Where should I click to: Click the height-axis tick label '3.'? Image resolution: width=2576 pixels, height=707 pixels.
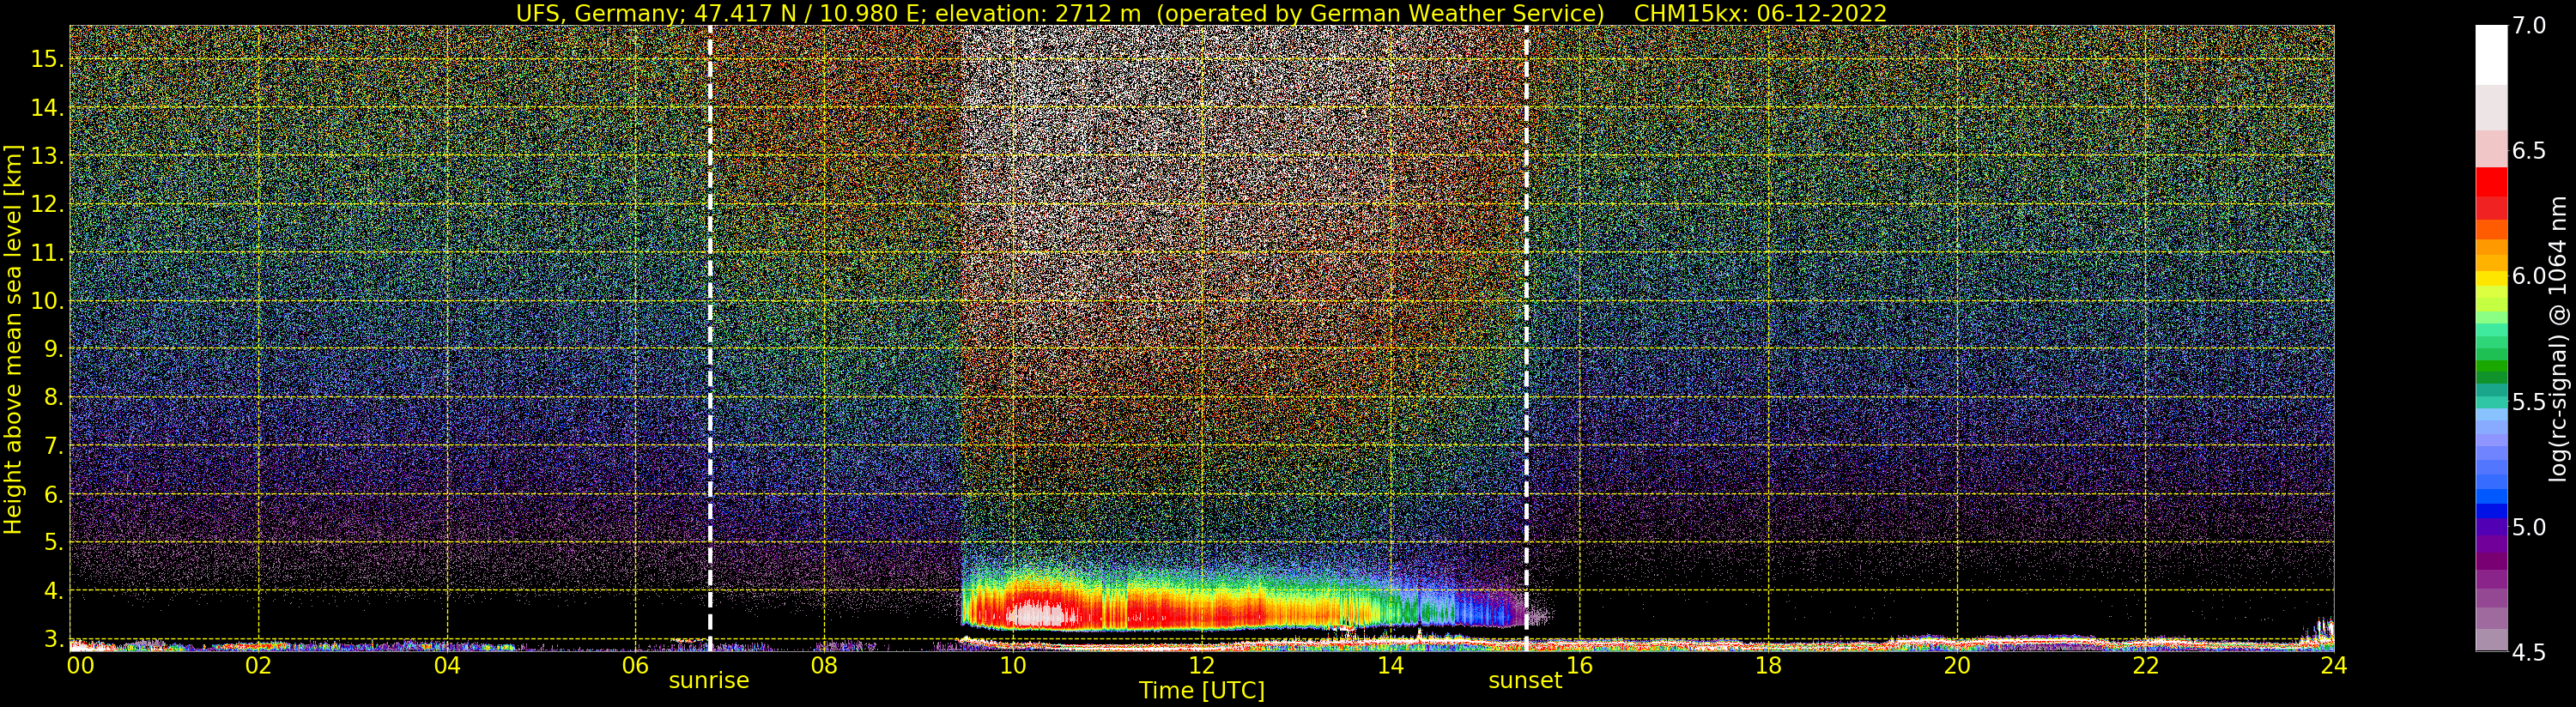[53, 639]
